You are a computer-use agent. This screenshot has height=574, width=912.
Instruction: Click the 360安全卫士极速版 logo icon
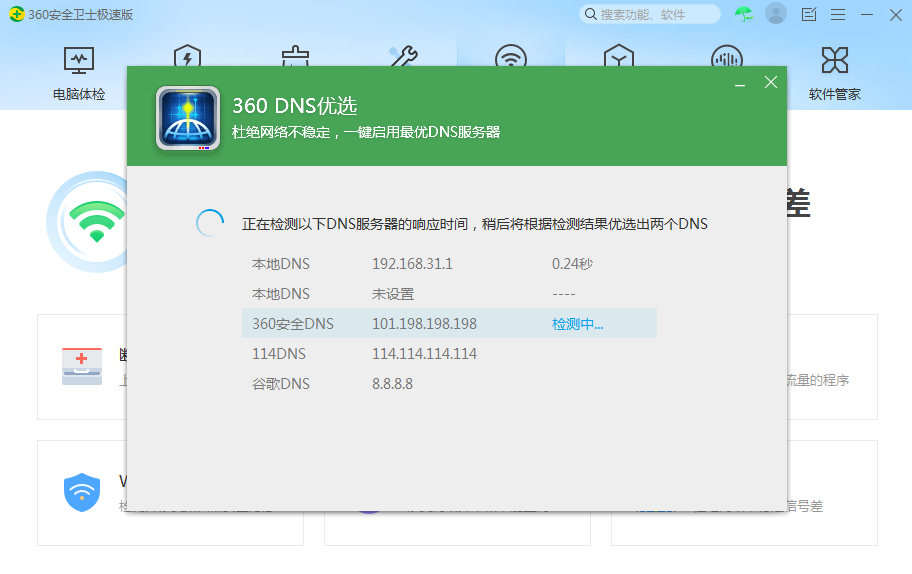17,14
